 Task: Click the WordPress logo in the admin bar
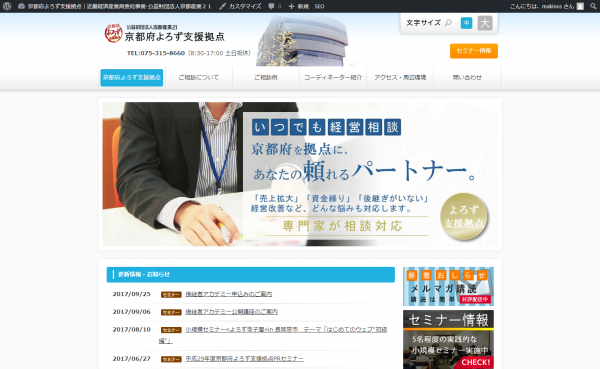coord(7,6)
